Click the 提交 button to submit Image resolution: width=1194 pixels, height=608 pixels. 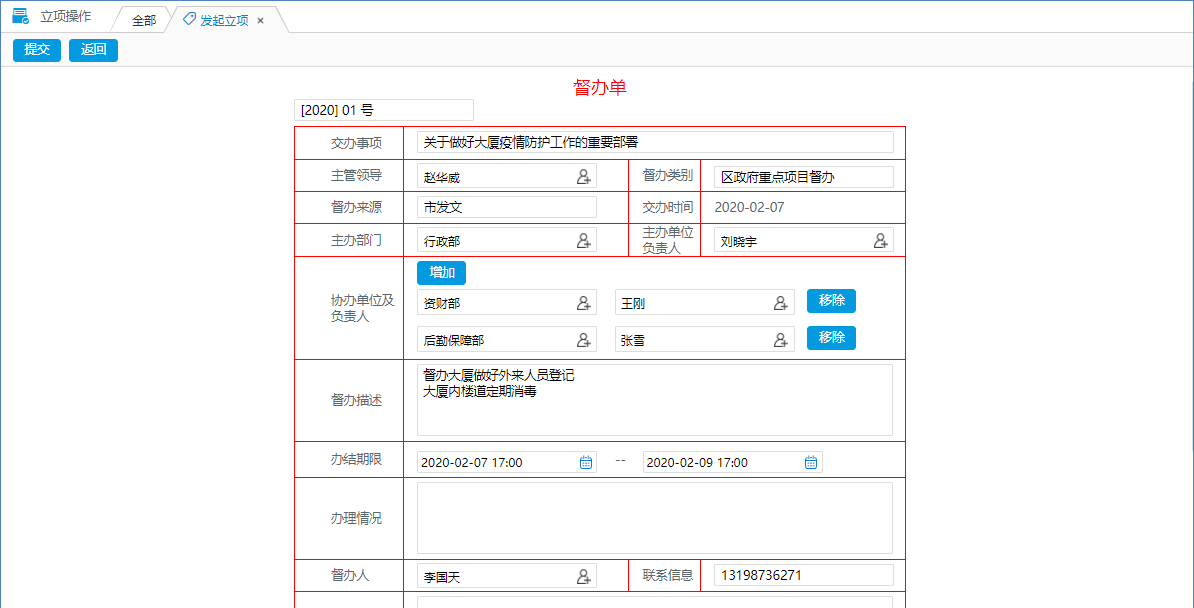pos(36,50)
